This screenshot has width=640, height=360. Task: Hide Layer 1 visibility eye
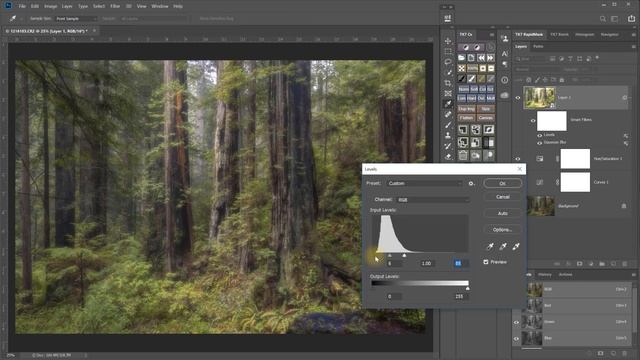518,98
